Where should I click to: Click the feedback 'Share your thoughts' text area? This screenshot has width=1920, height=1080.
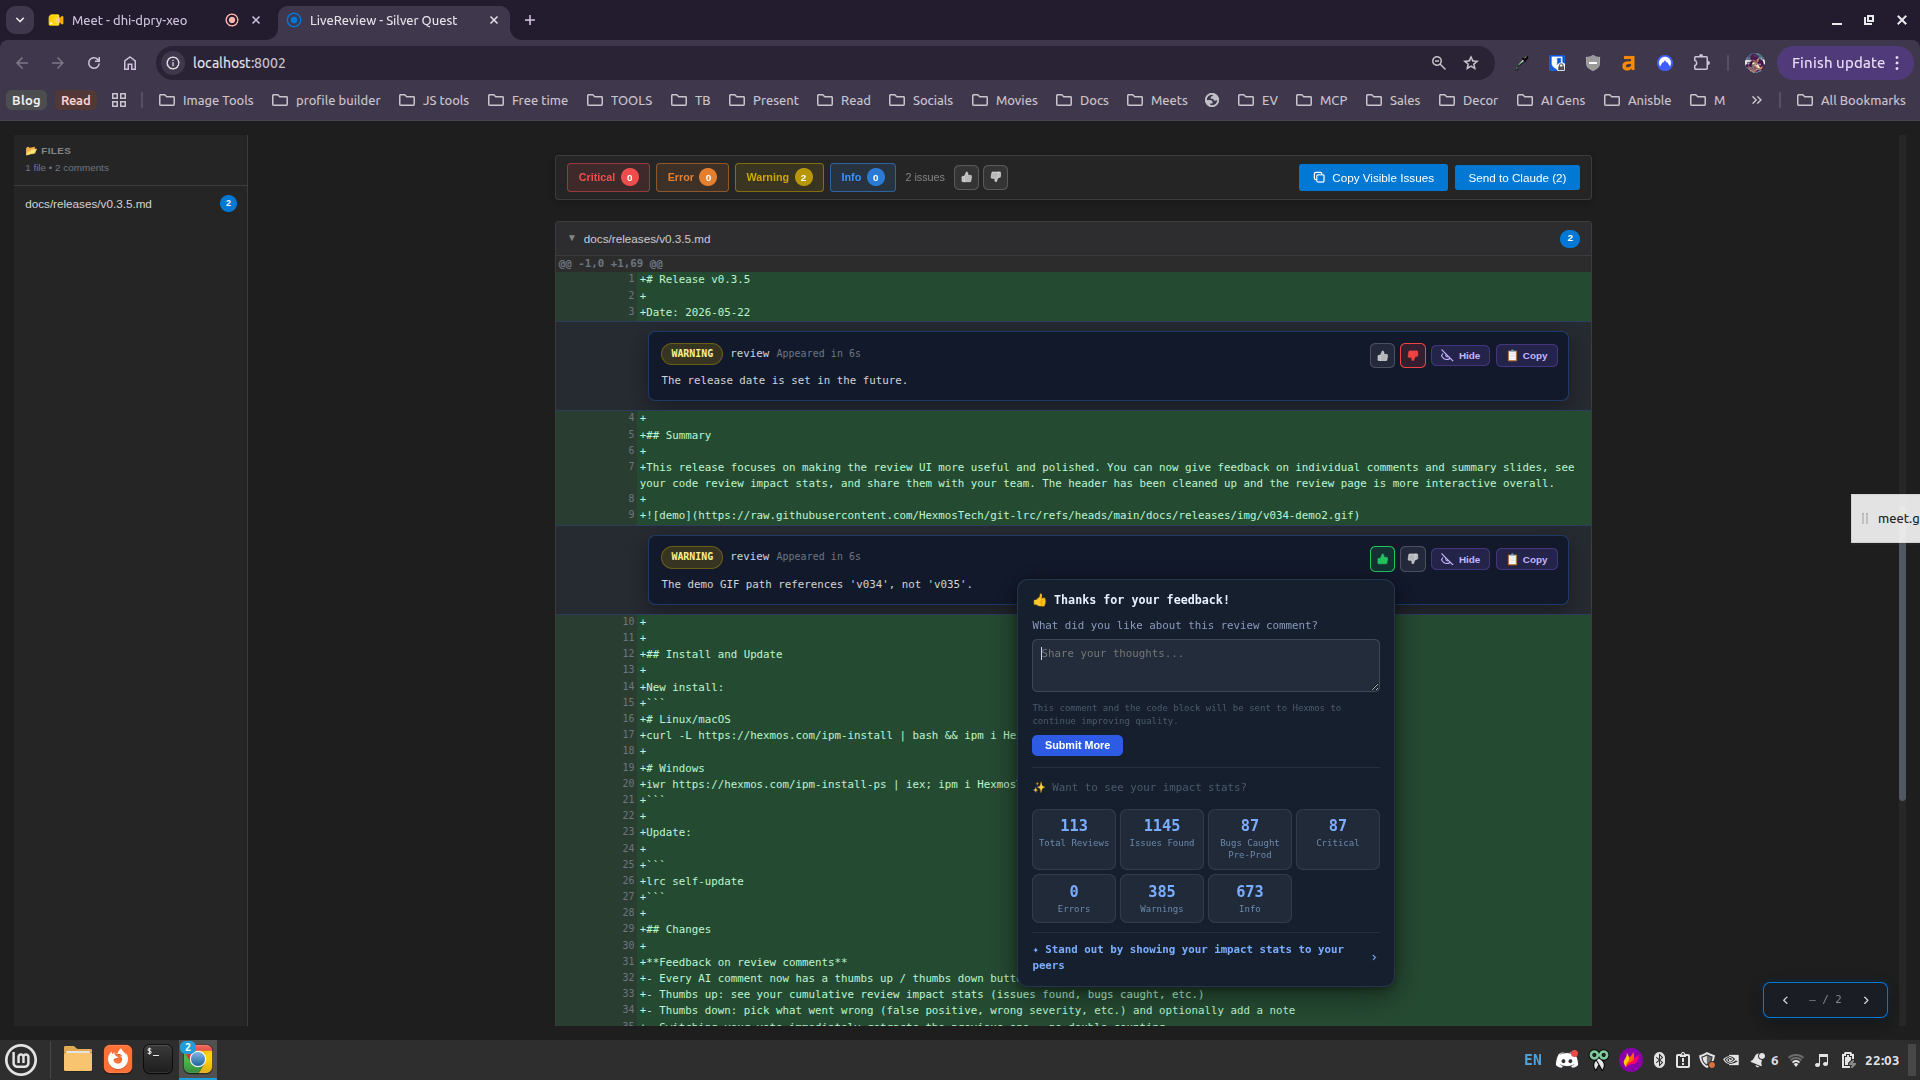1205,665
